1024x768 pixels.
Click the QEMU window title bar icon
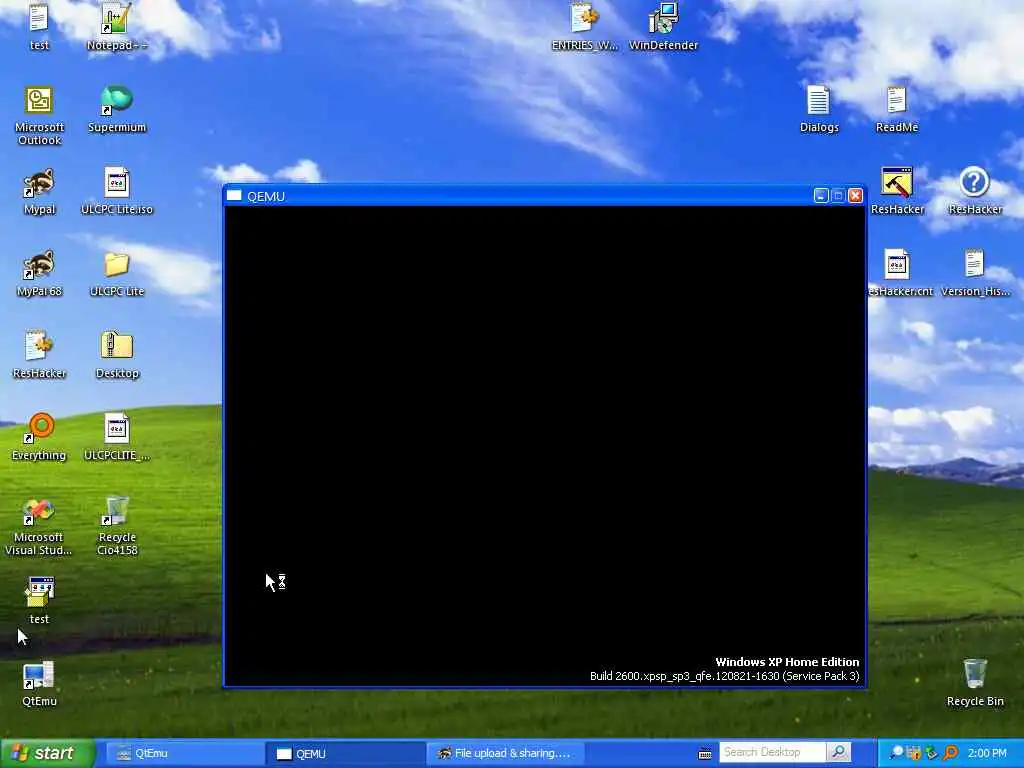pos(234,195)
